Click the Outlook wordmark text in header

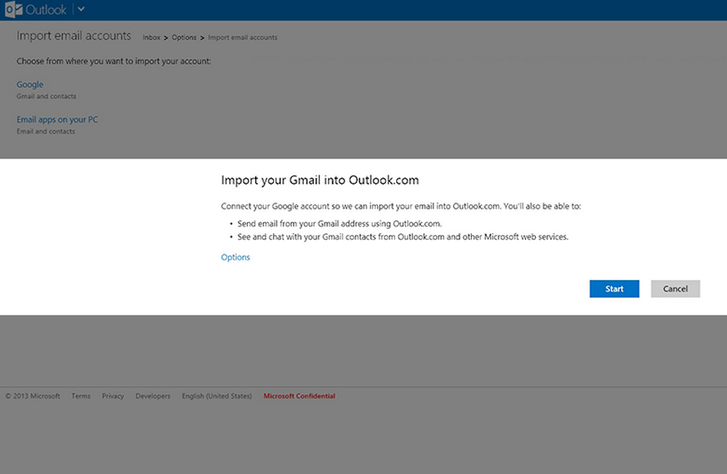click(46, 9)
